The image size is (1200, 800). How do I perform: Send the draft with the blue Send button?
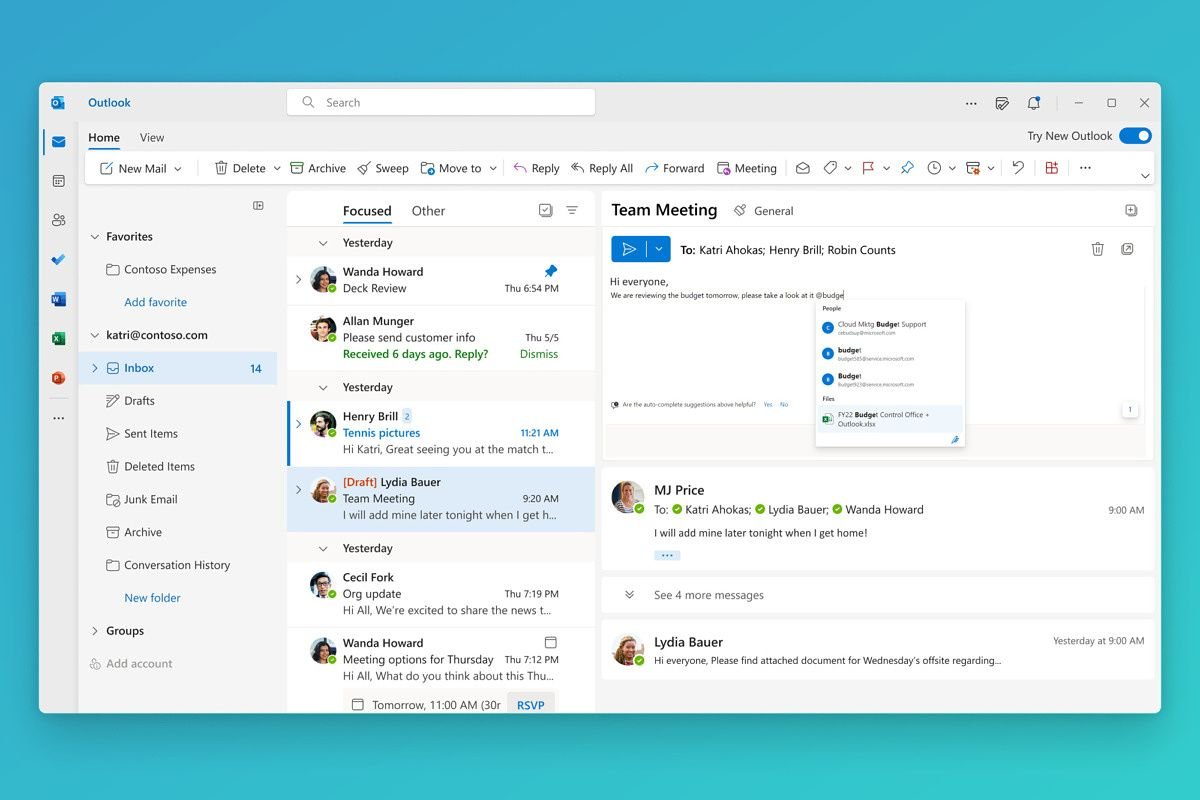629,249
